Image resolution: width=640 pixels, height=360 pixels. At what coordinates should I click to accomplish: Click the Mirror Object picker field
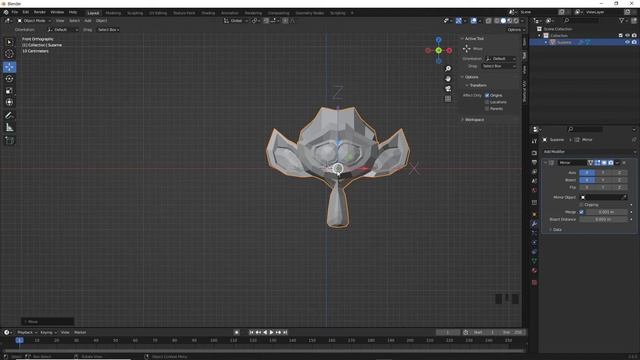click(603, 197)
